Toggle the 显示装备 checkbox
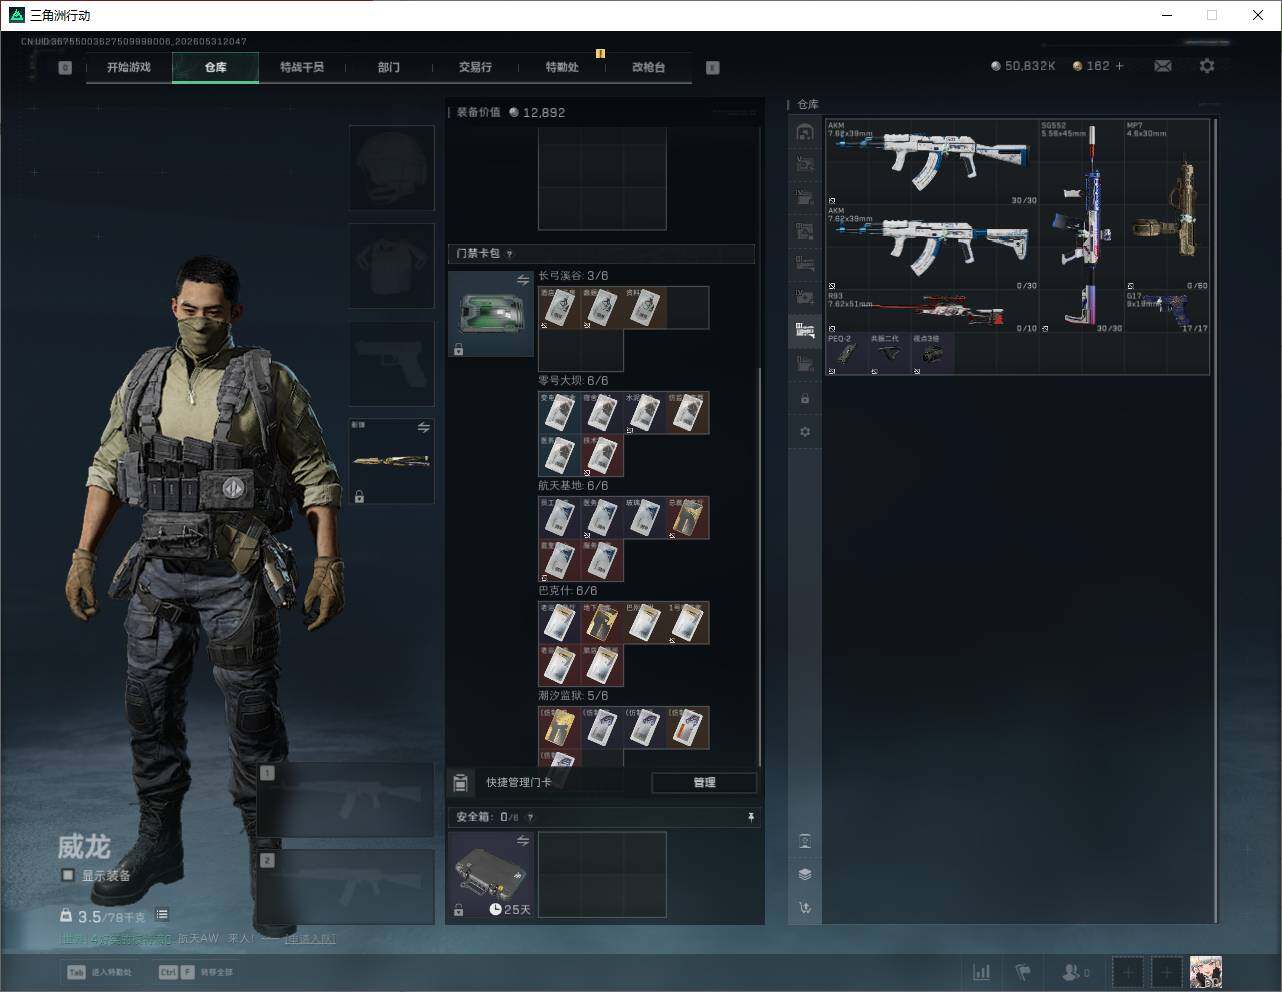This screenshot has height=992, width=1282. [x=68, y=875]
